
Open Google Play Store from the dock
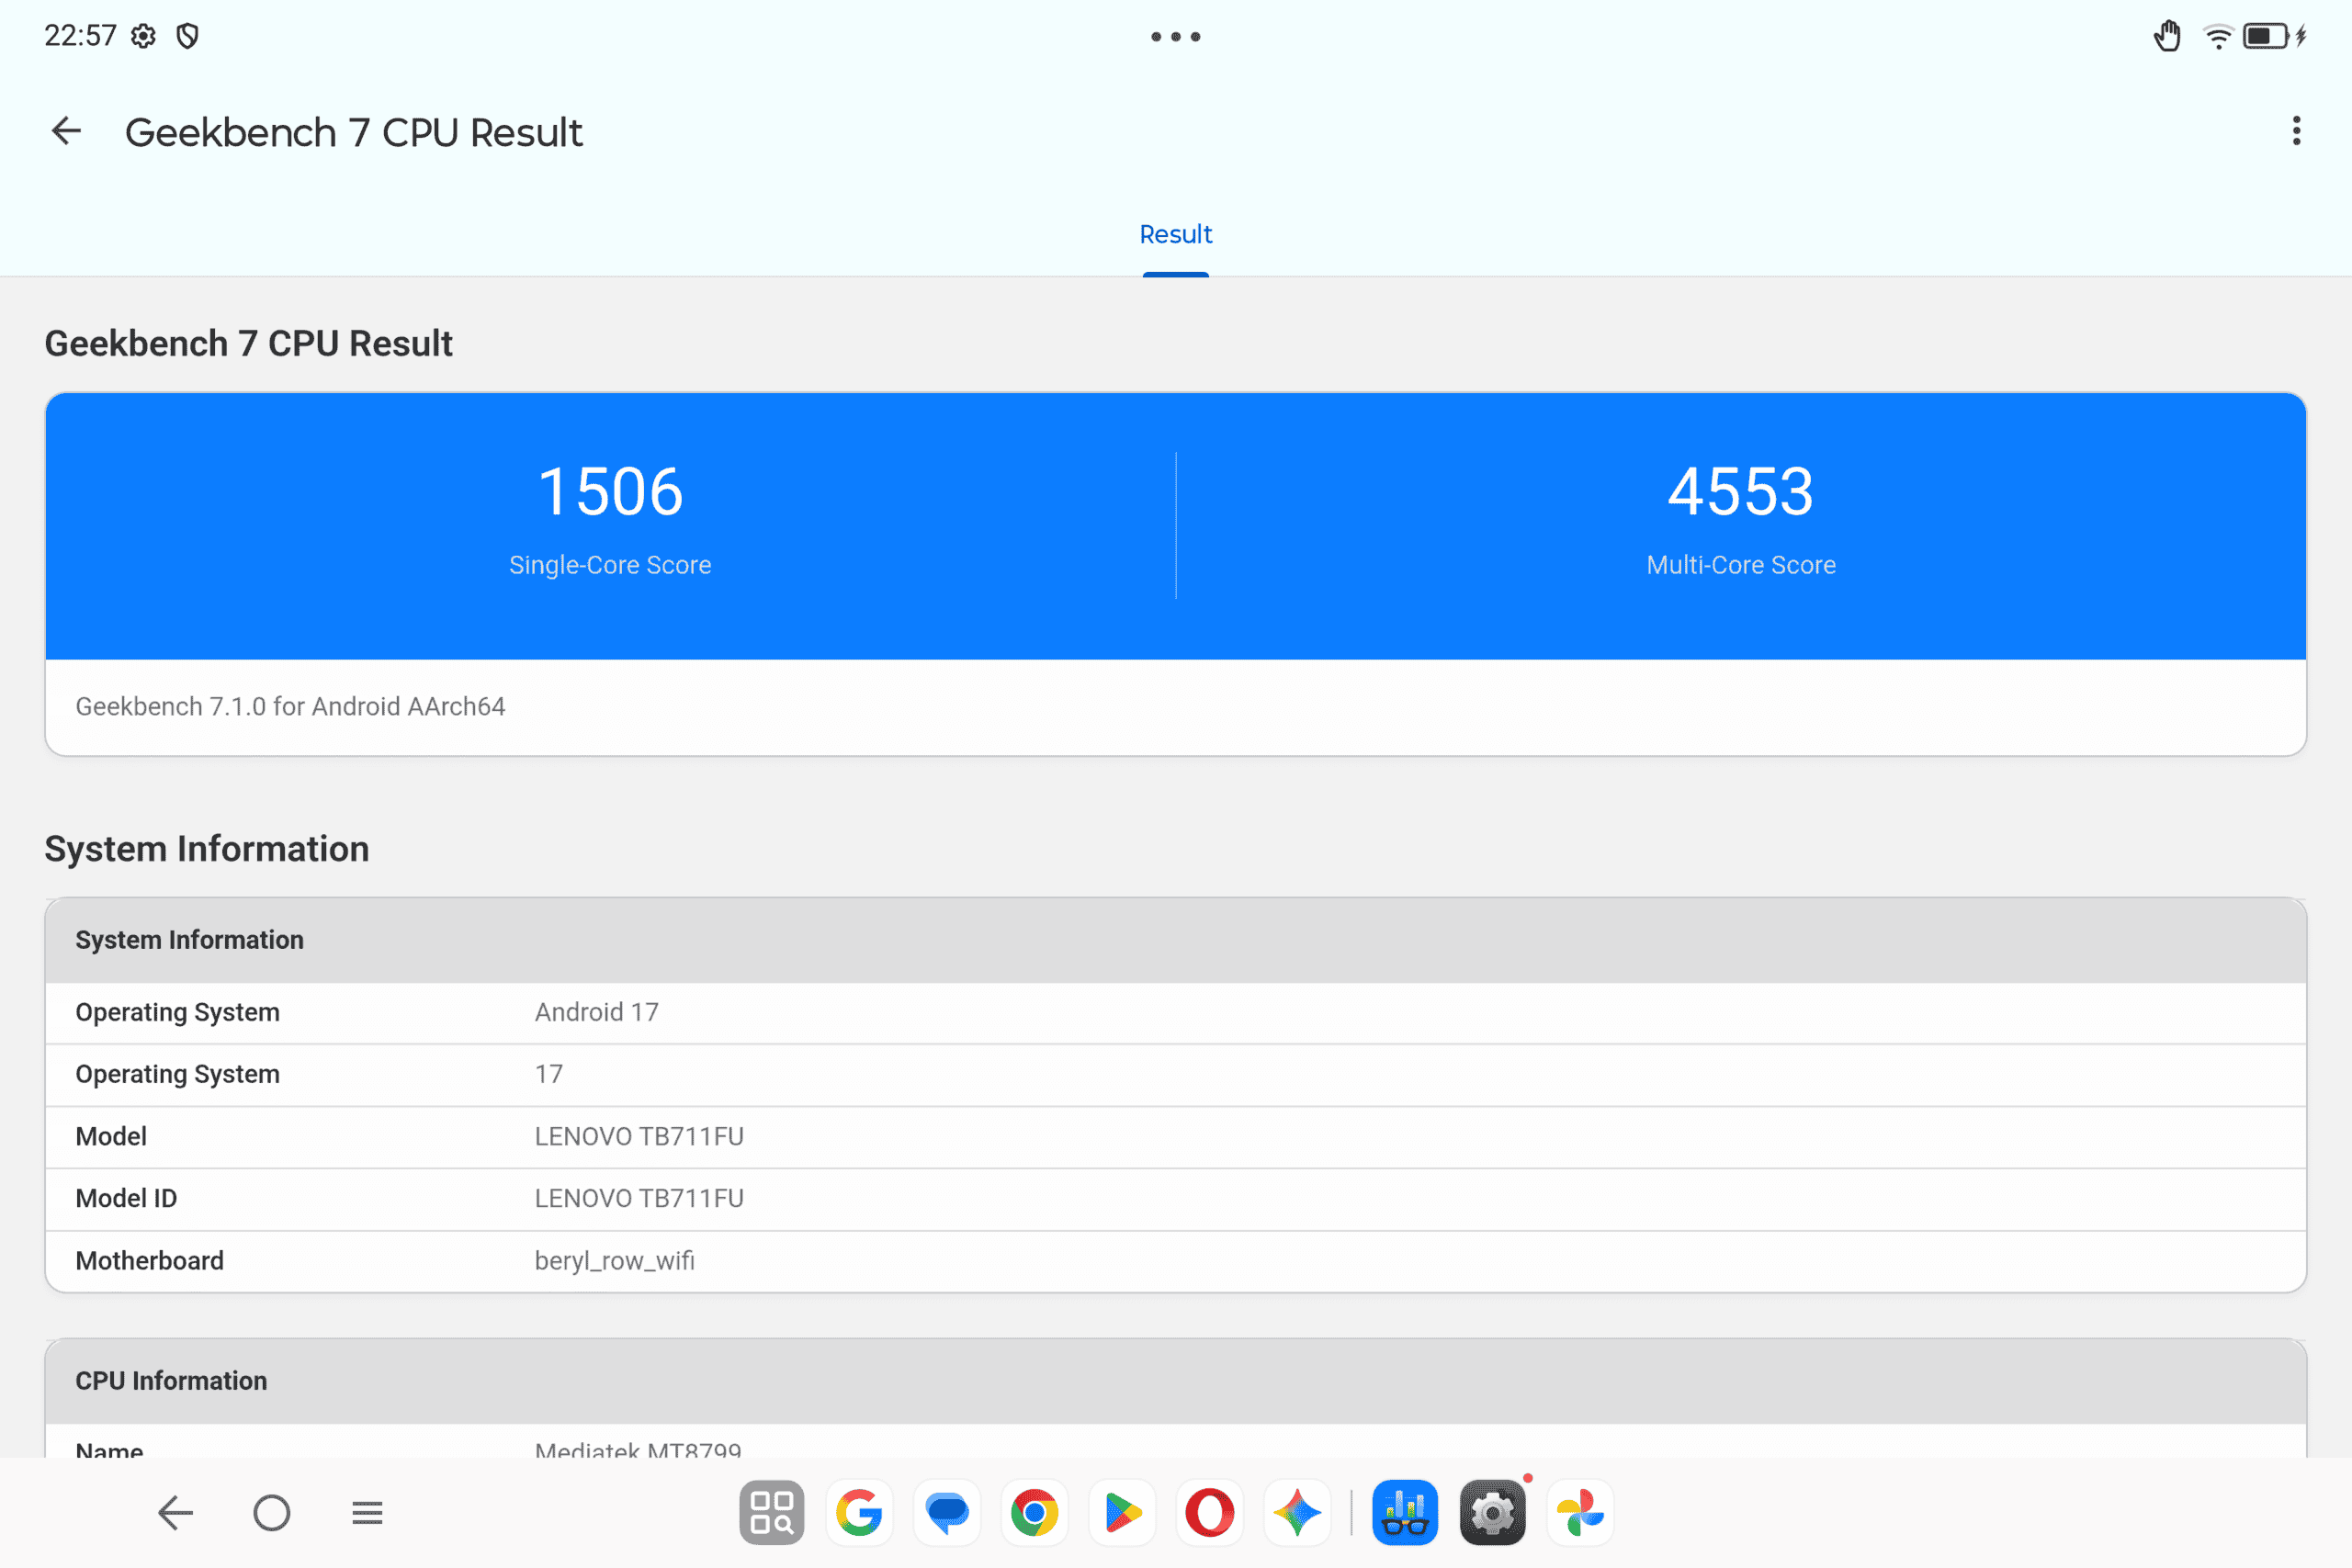point(1122,1512)
